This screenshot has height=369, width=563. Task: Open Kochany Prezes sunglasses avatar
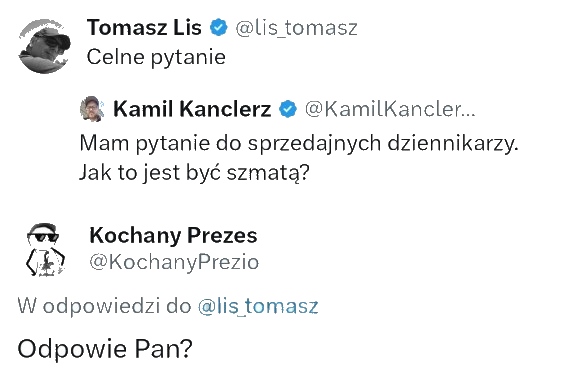tap(45, 250)
